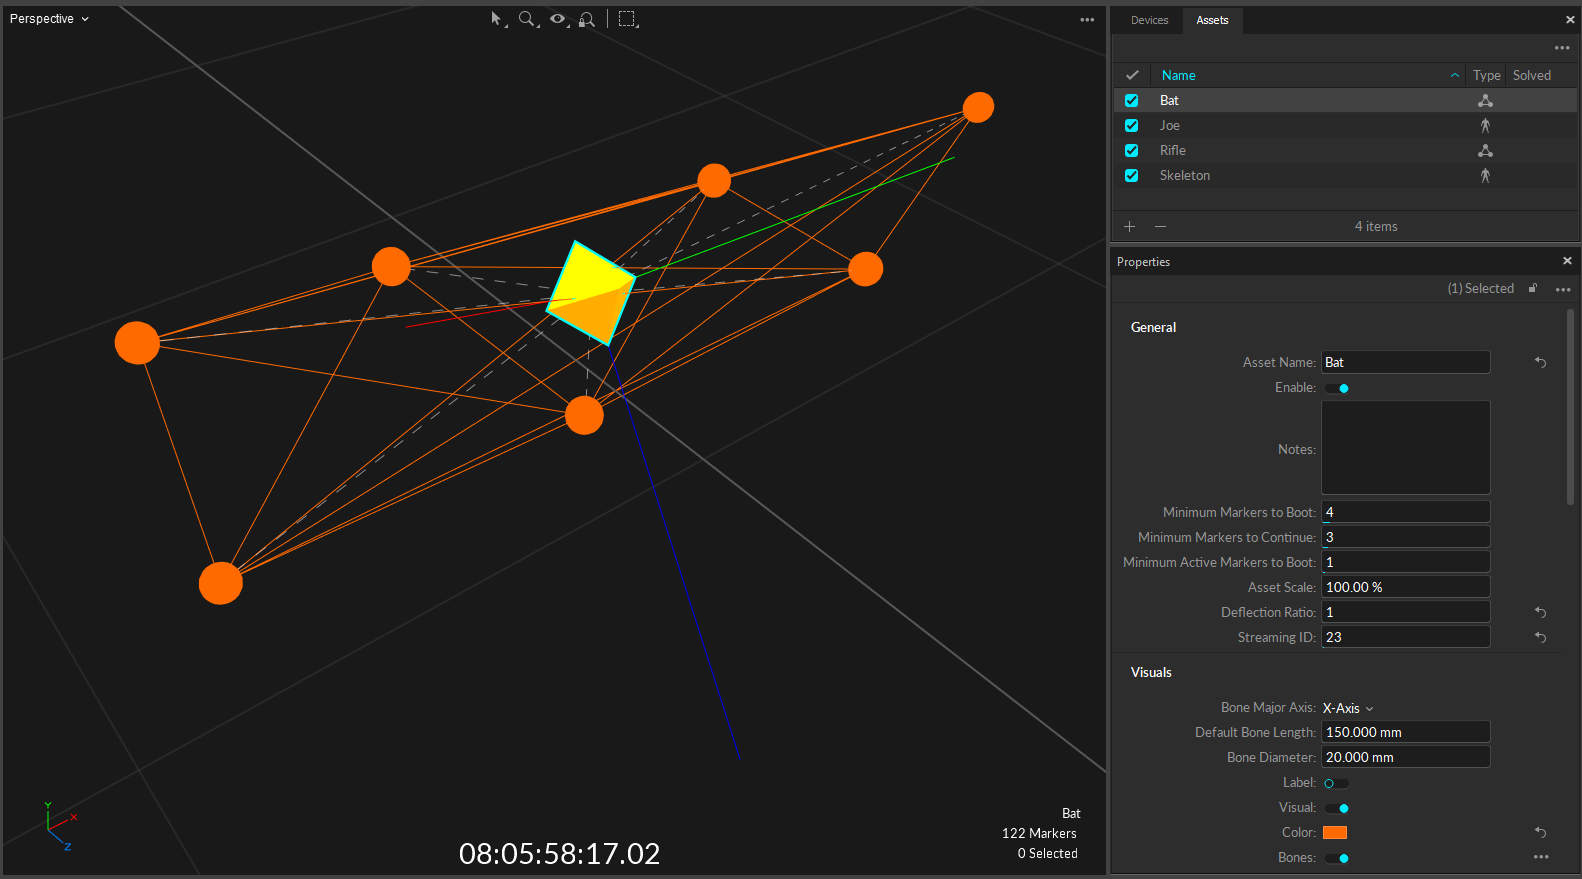Screen dimensions: 1582x879
Task: Click the lock-zoom camera icon
Action: click(587, 19)
